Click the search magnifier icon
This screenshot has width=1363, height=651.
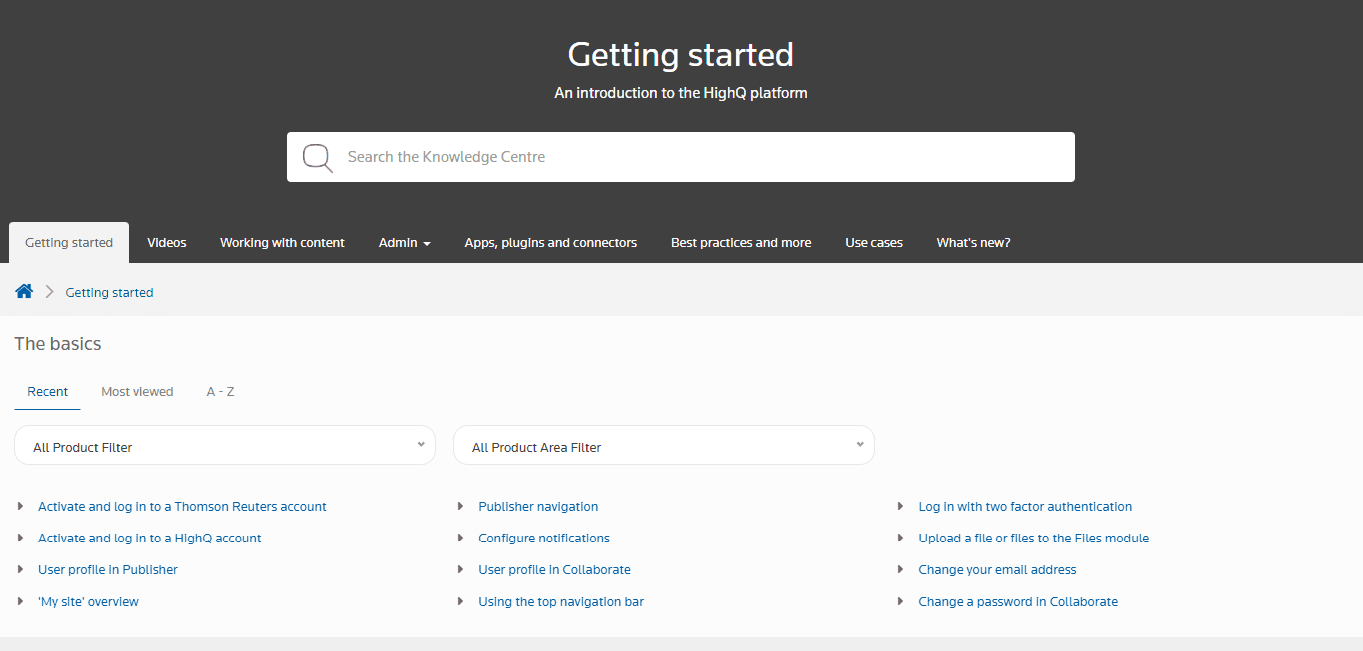(317, 157)
